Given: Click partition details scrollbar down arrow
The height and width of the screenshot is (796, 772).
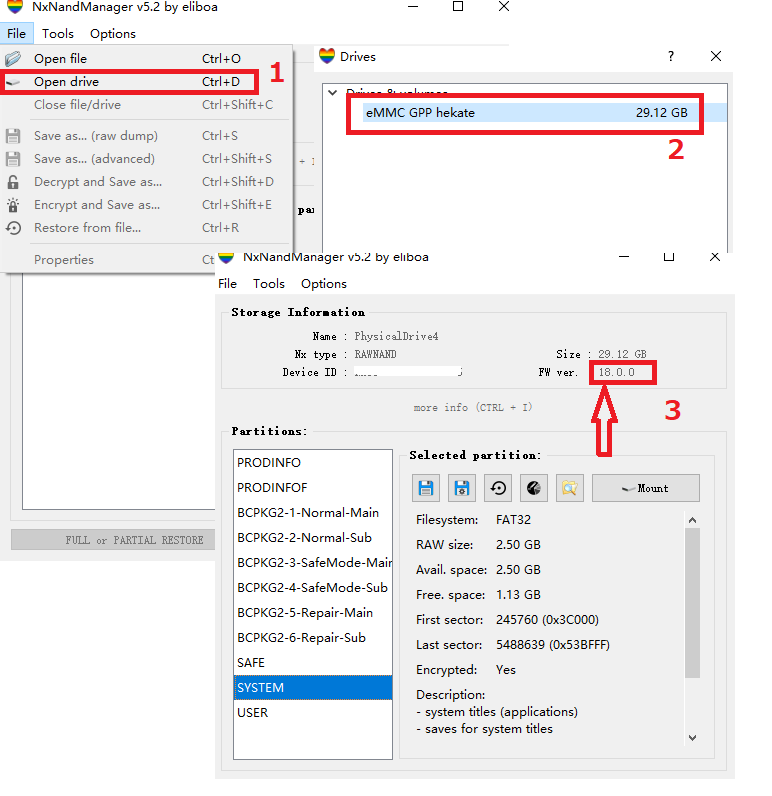Looking at the screenshot, I should pyautogui.click(x=692, y=738).
